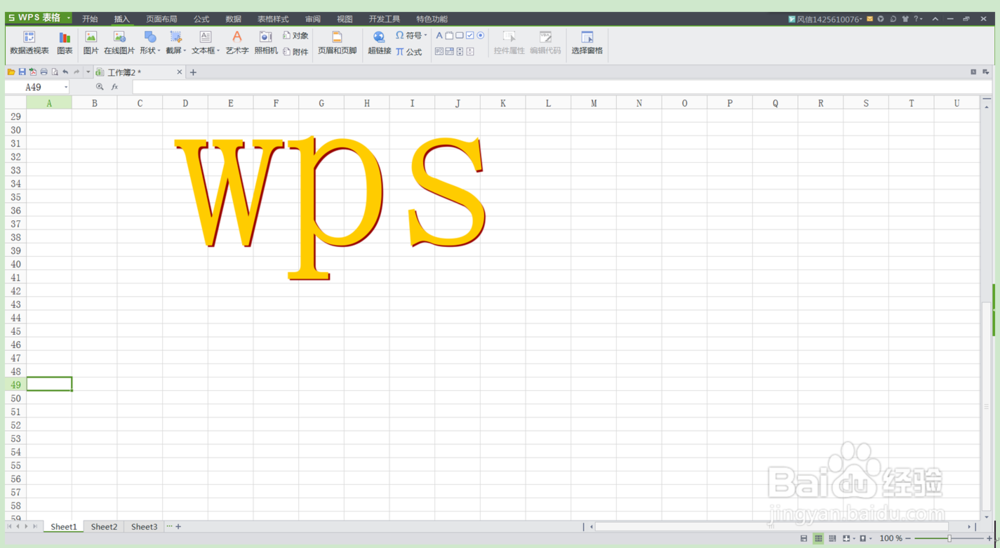Open the help '?' dropdown
The image size is (1000, 548).
[918, 19]
